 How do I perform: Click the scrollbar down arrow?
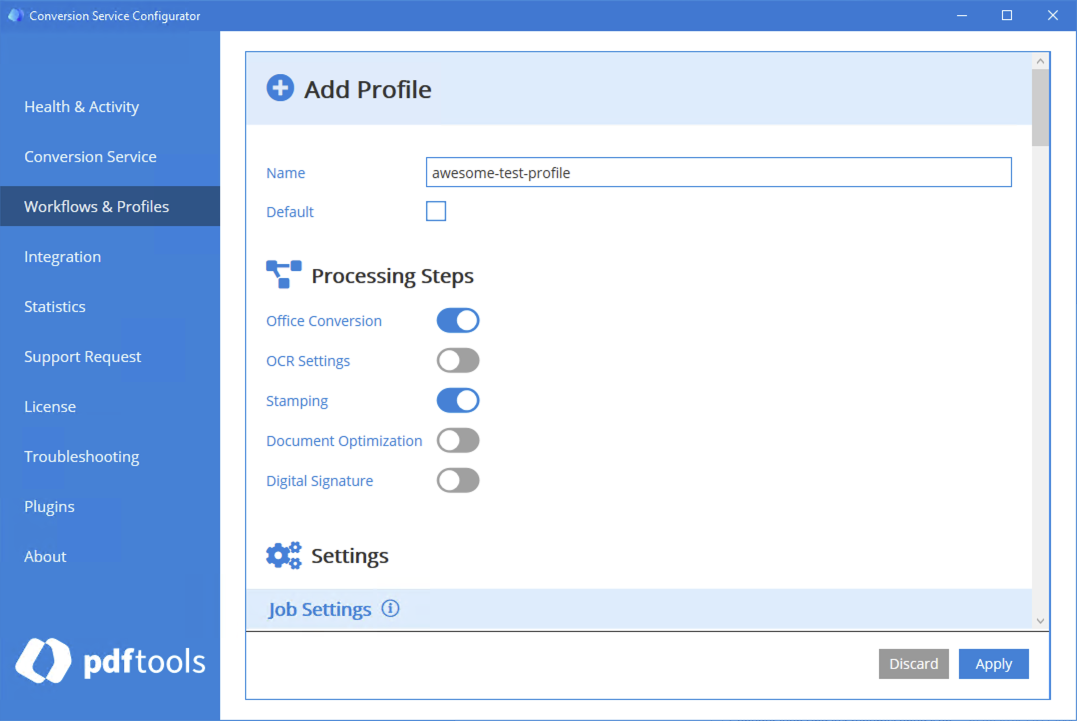click(x=1040, y=619)
